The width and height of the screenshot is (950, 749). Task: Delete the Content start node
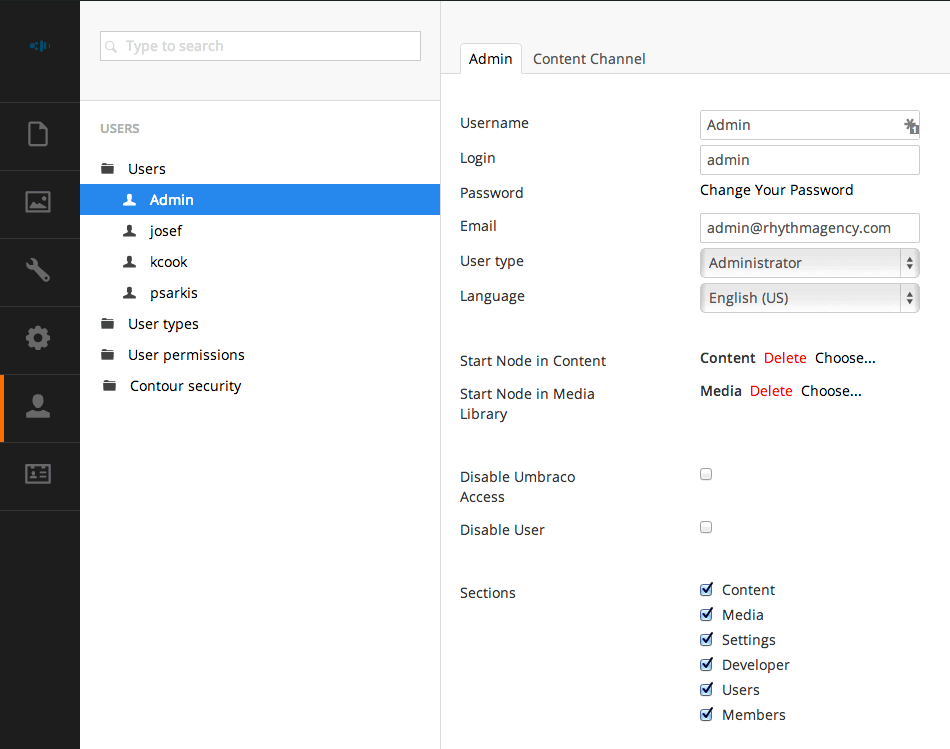pos(785,358)
